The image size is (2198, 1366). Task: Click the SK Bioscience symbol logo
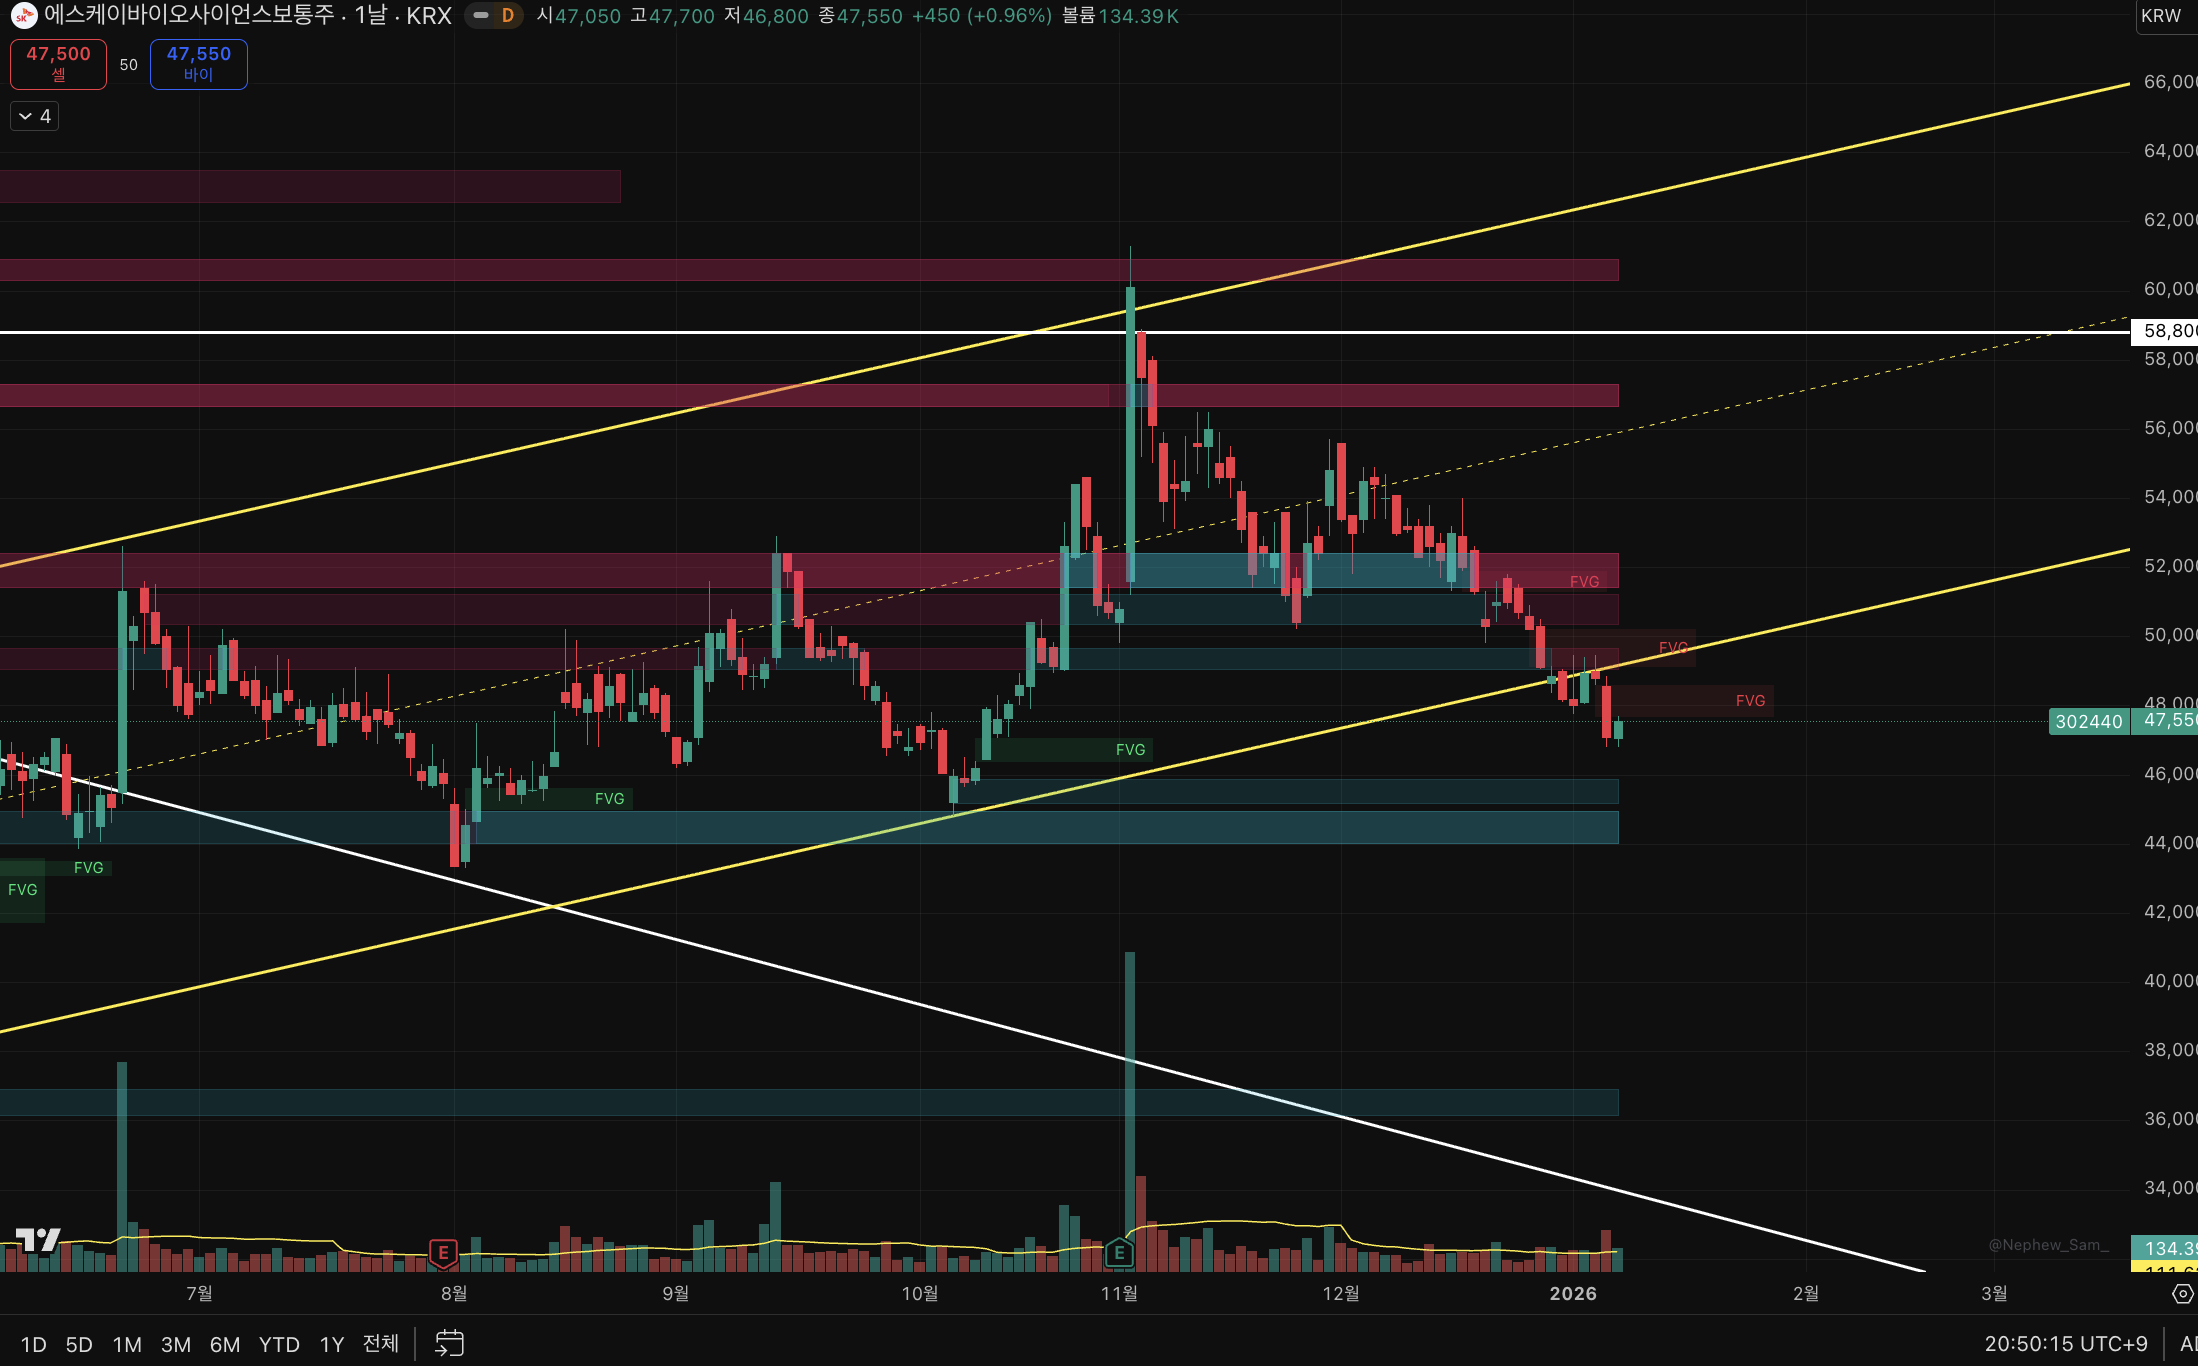[23, 15]
